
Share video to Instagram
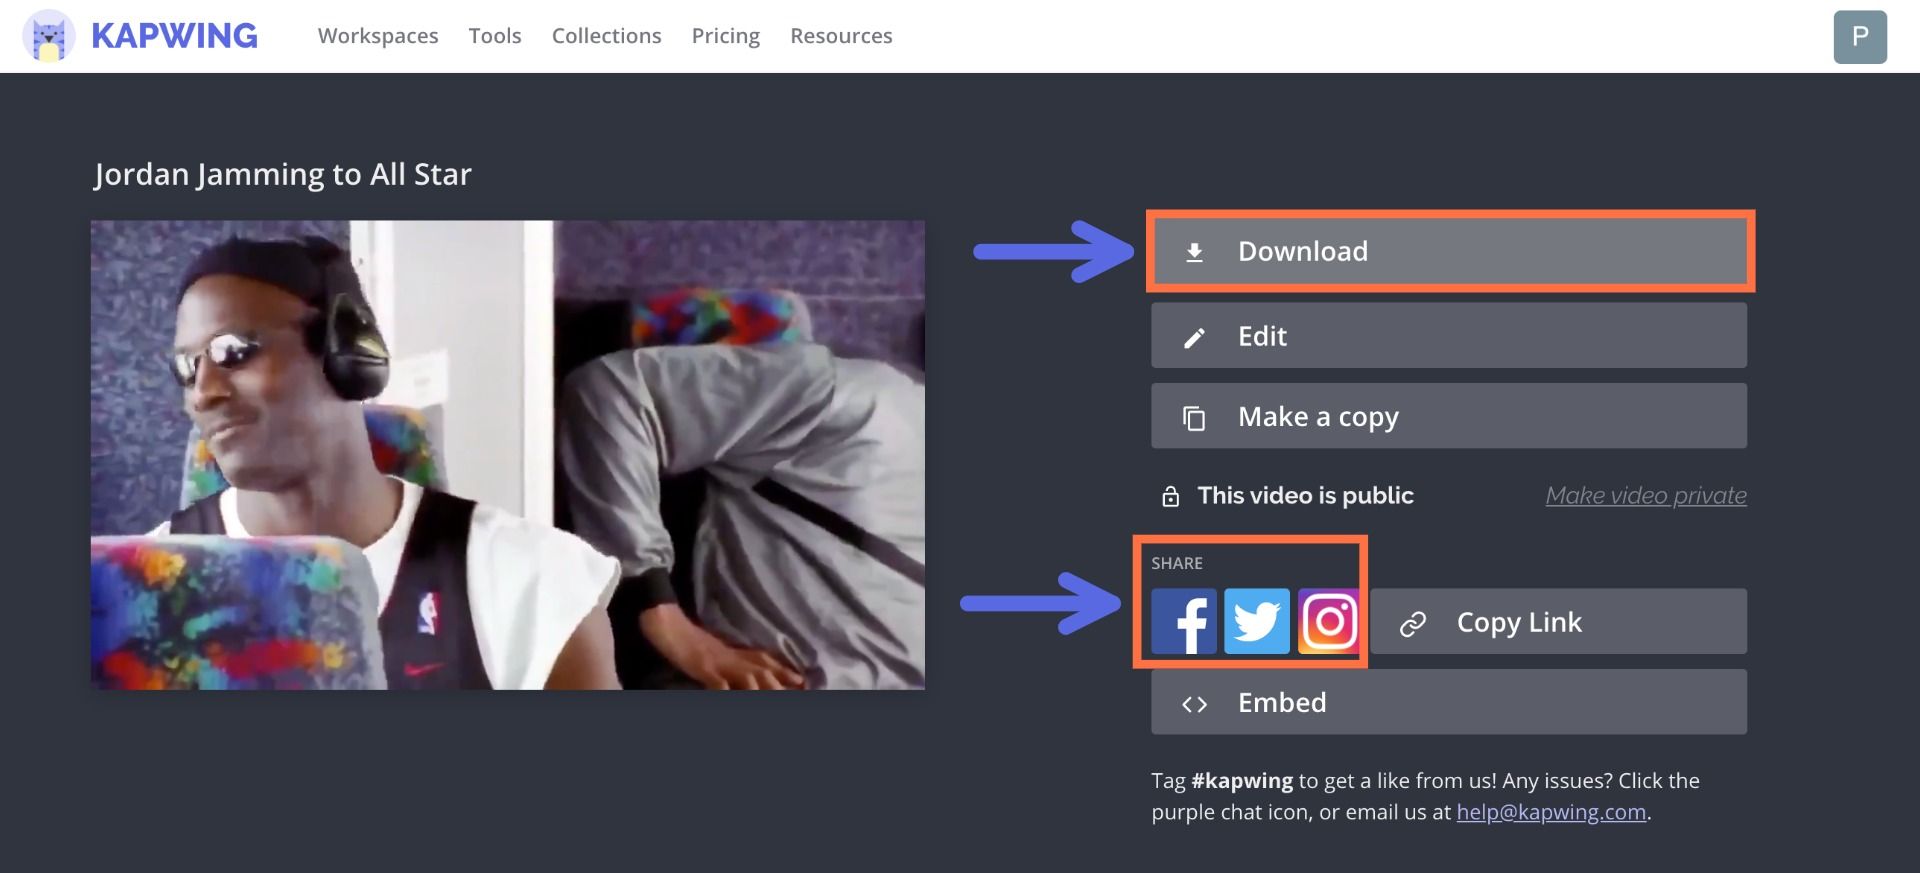click(1329, 621)
